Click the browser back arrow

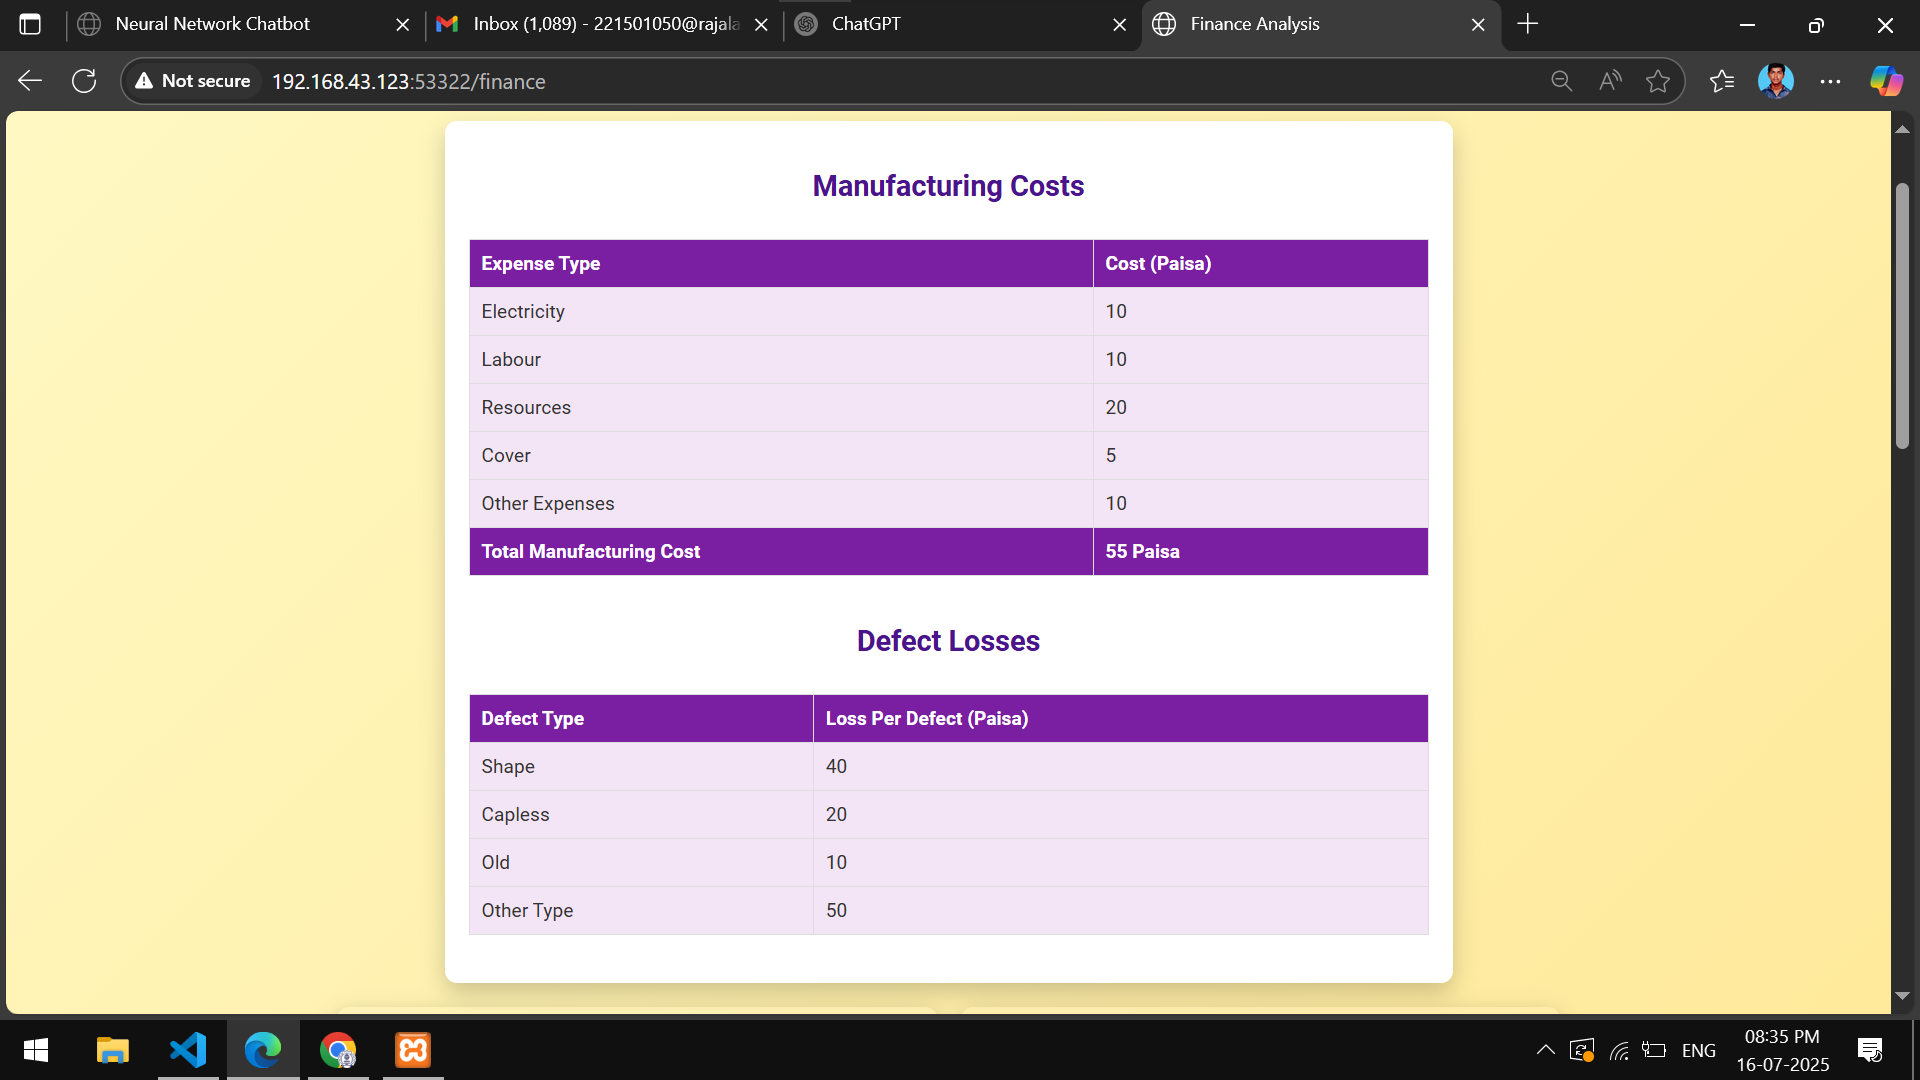(30, 81)
